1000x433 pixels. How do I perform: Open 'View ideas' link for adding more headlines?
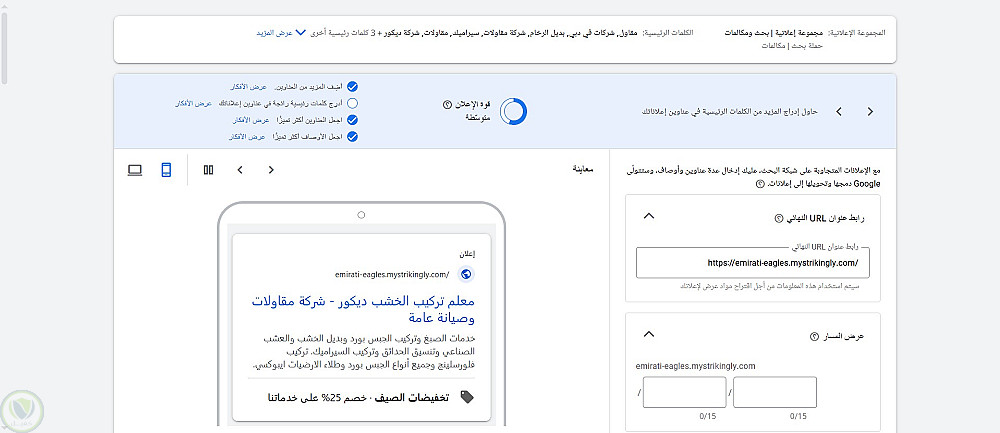pyautogui.click(x=249, y=87)
